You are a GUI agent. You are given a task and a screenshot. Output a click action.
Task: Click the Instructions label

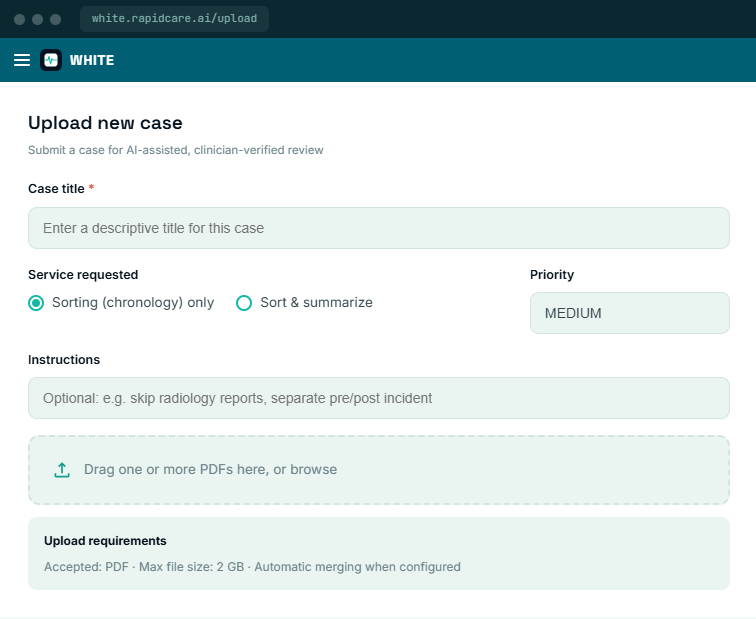point(64,360)
